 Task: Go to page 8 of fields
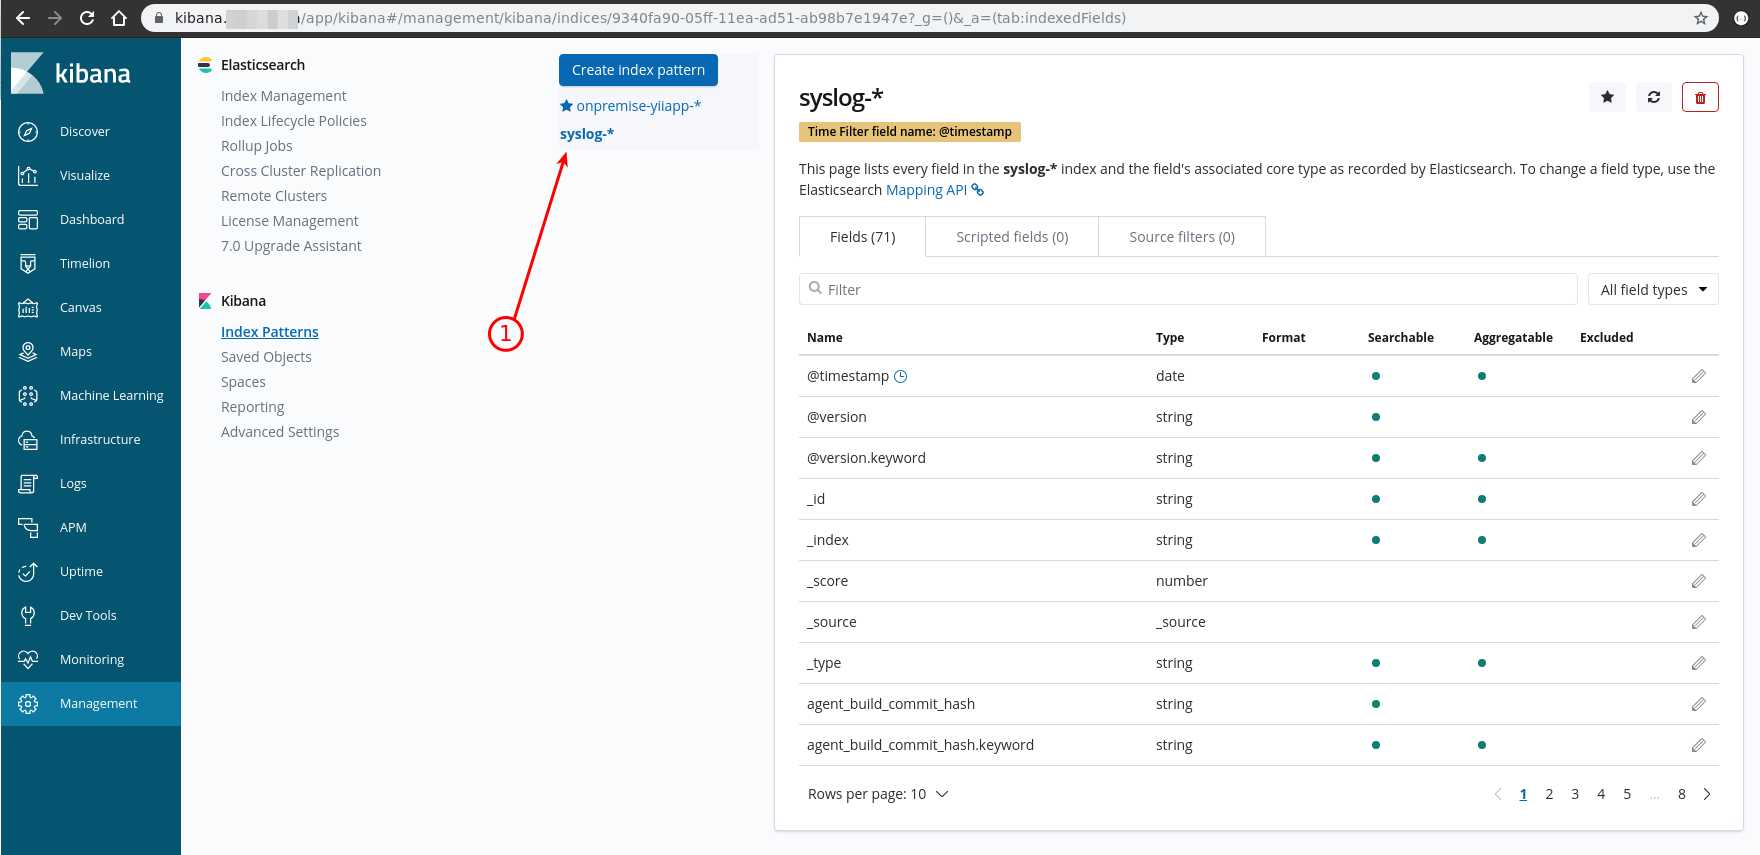[x=1682, y=794]
